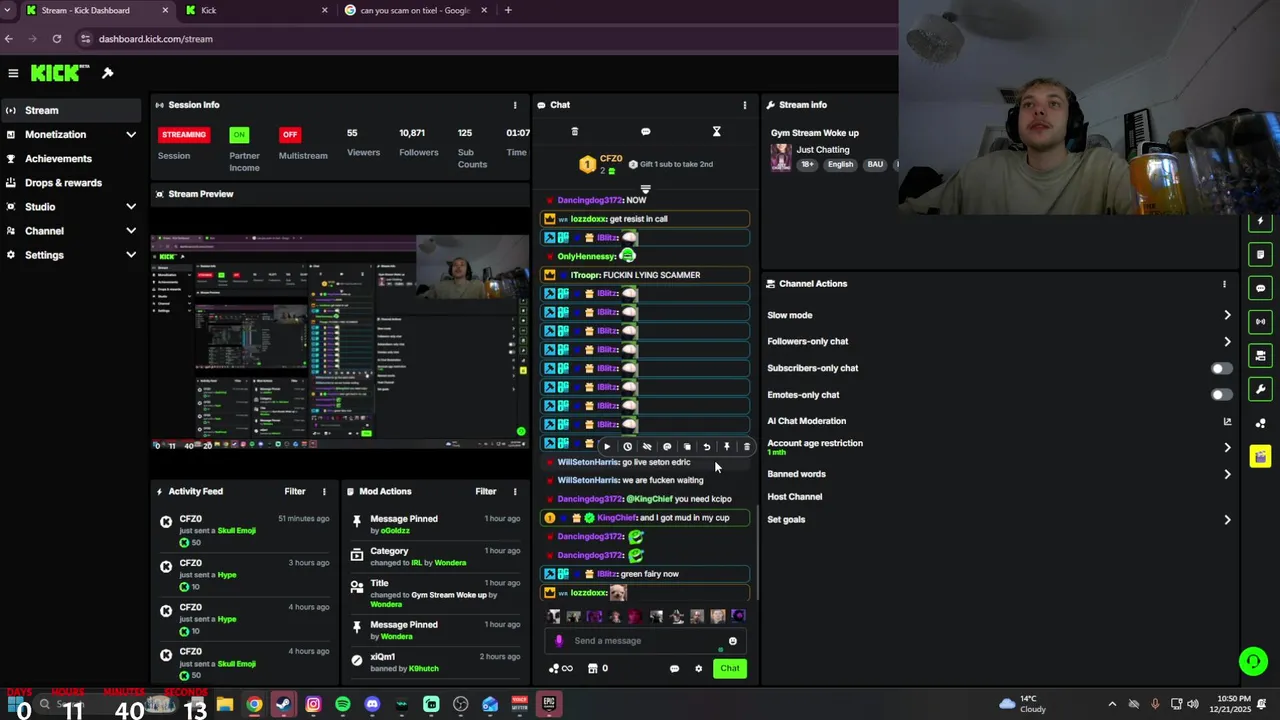Click the green Chat send button
Image resolution: width=1280 pixels, height=720 pixels.
[x=730, y=668]
